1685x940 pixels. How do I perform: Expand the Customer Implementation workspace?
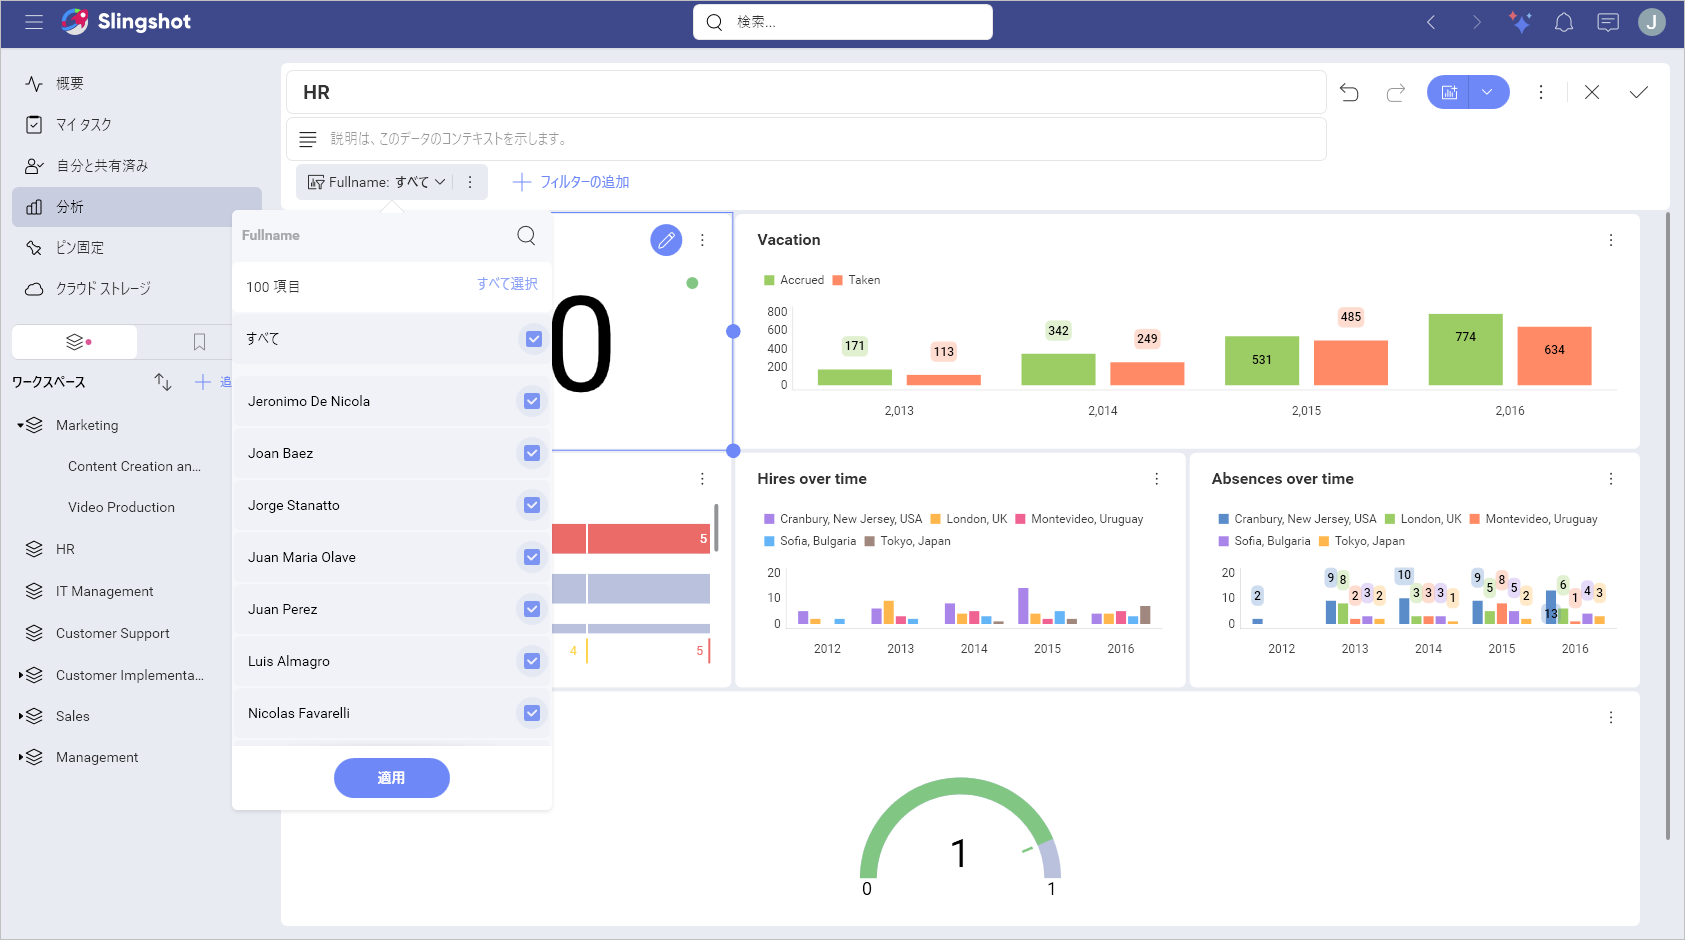click(x=20, y=675)
